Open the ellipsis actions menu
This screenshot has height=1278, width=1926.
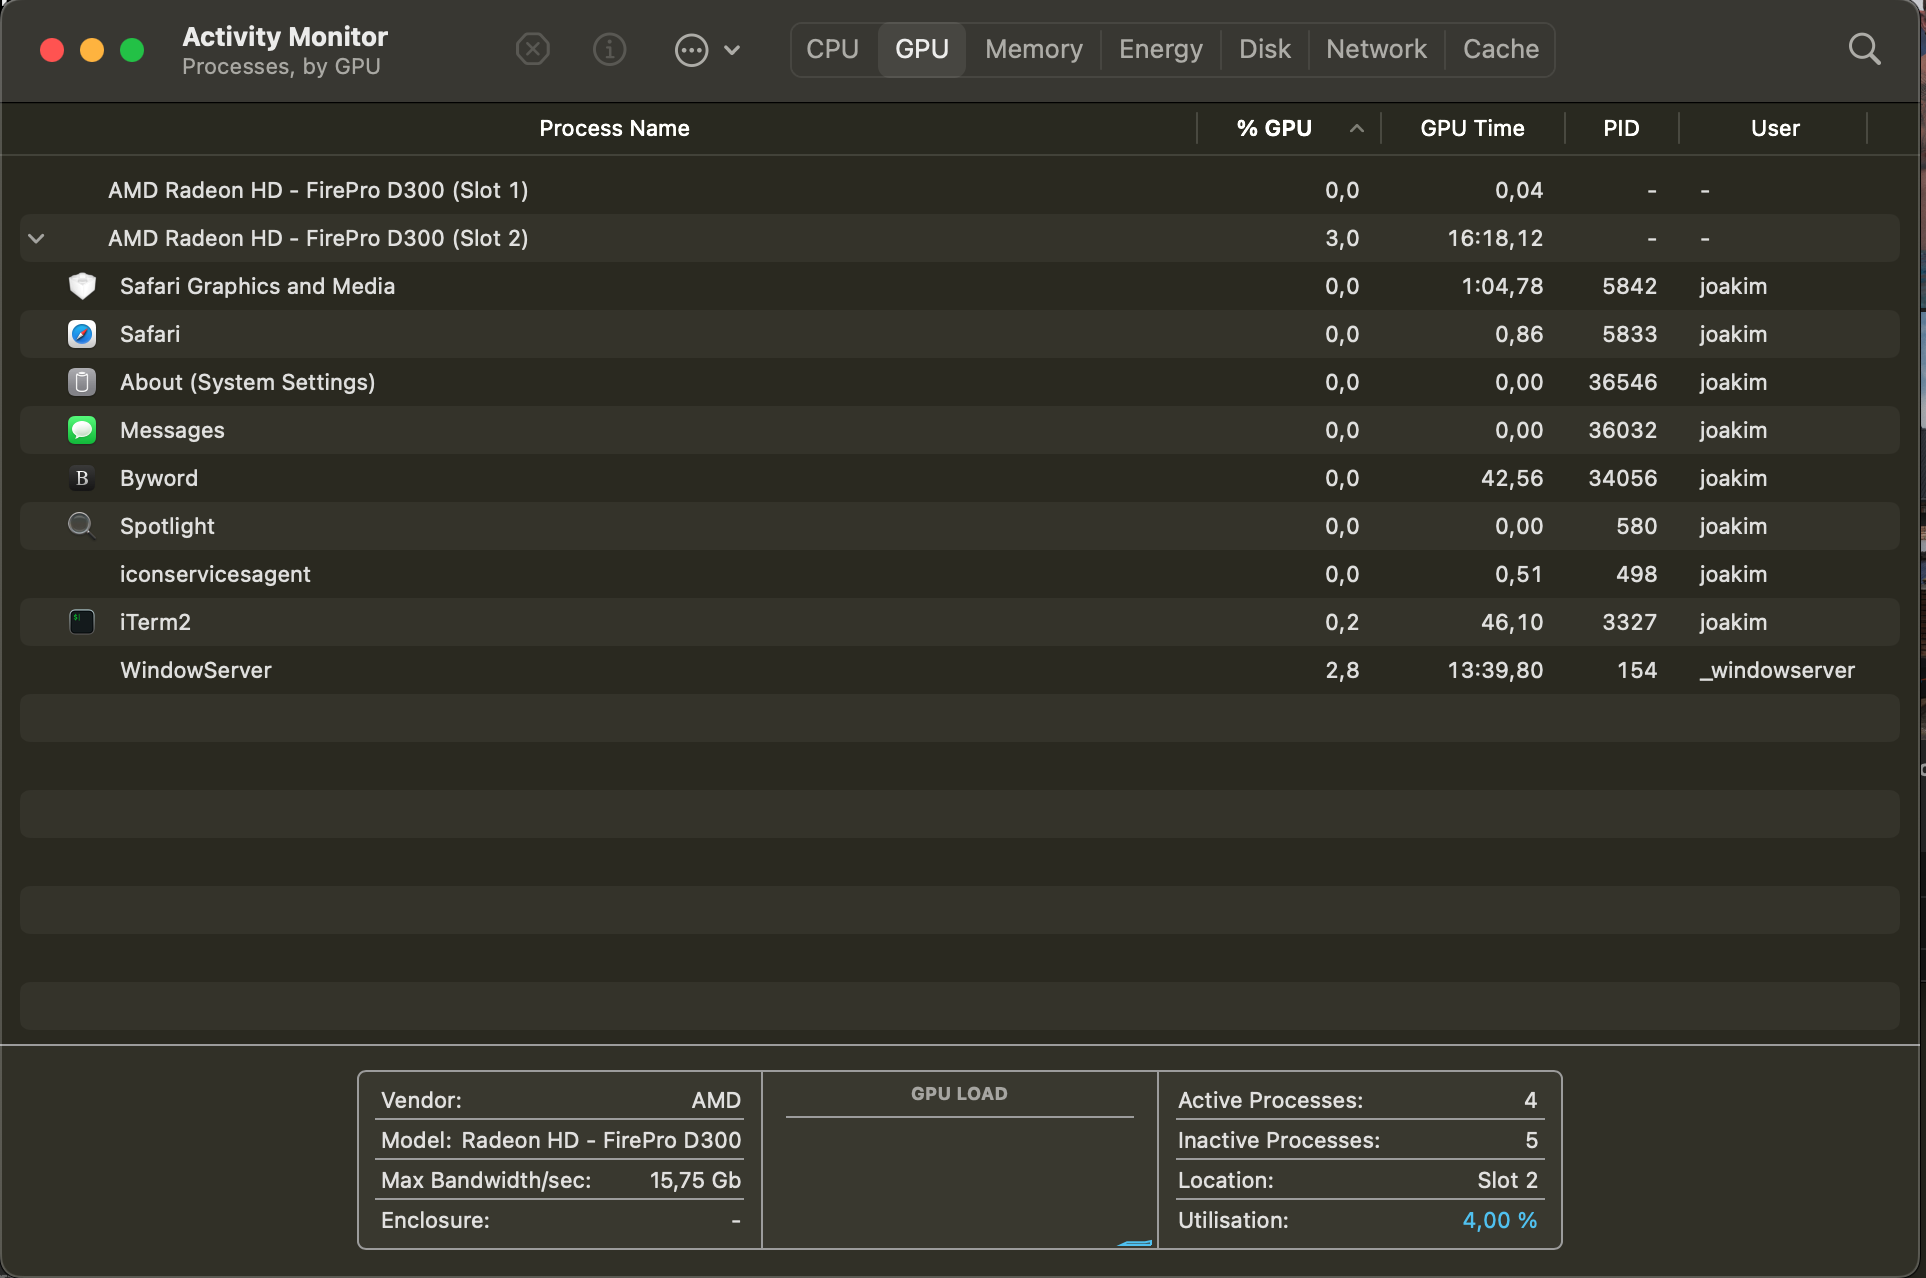point(691,50)
